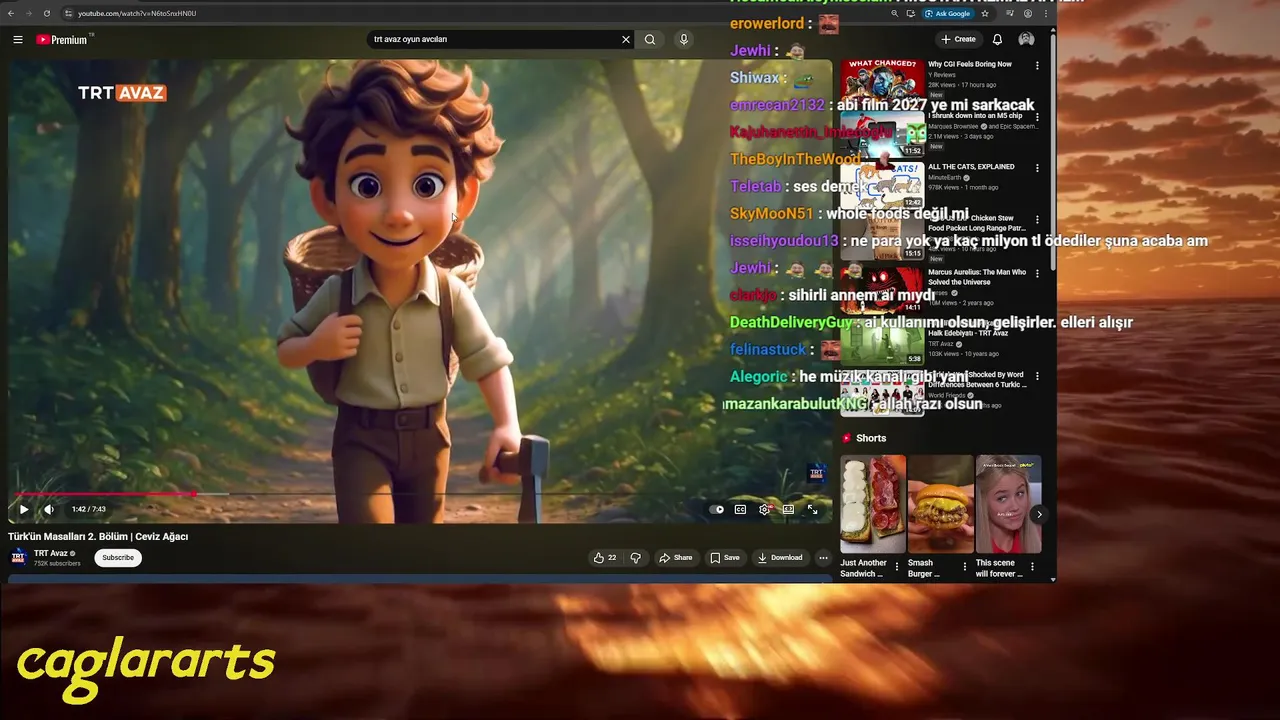Subscribe to TRT Avaz

point(118,557)
